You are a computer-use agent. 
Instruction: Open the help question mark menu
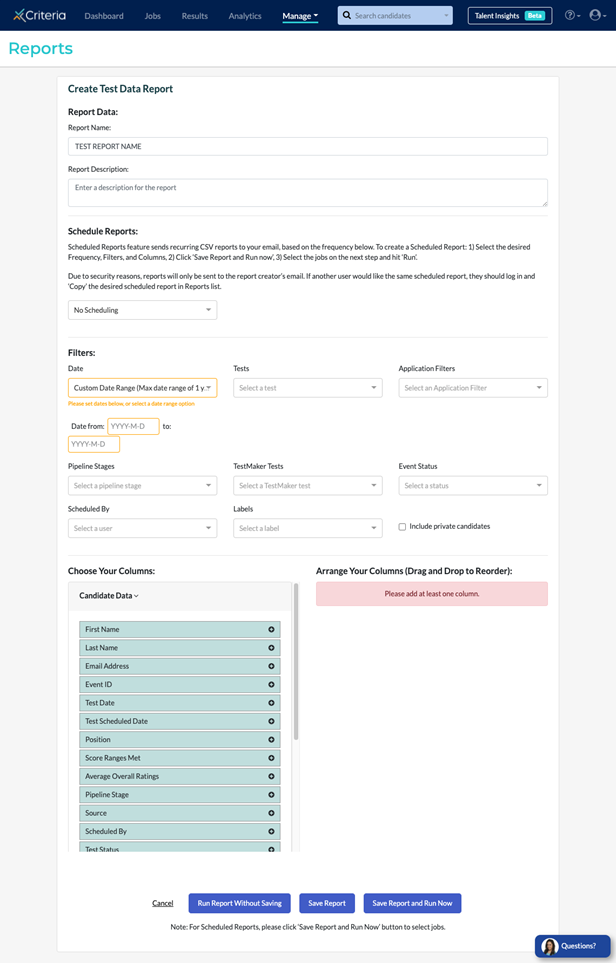point(572,15)
